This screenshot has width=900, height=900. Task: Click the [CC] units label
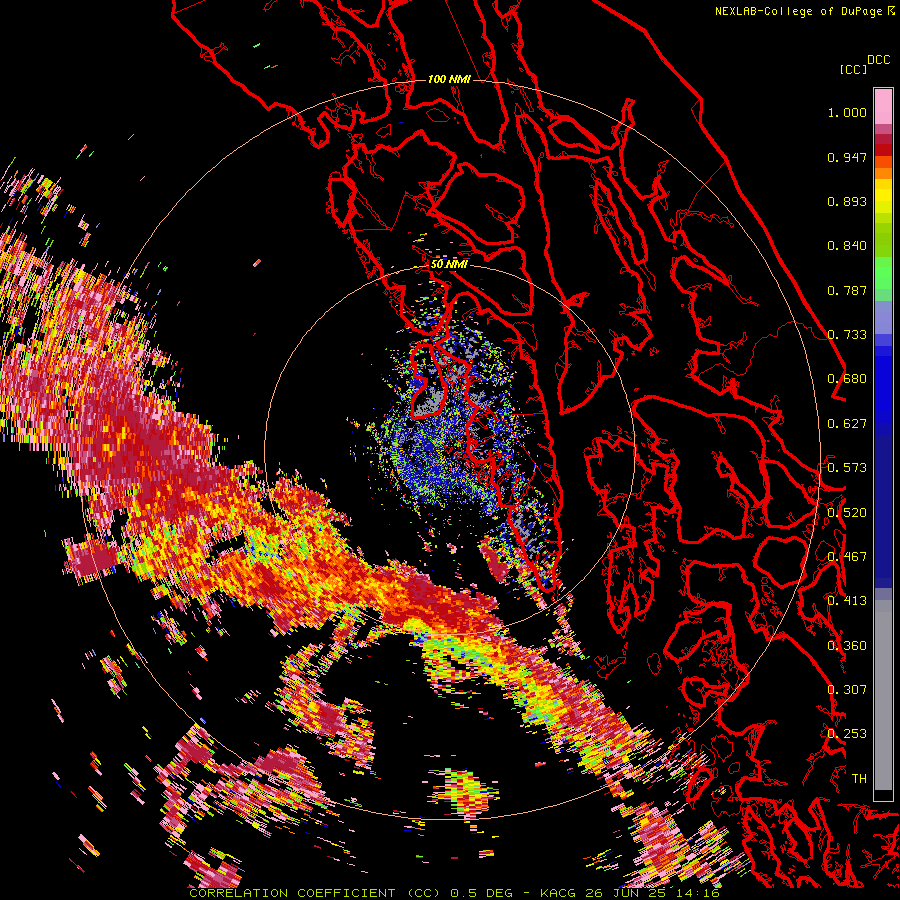(853, 69)
